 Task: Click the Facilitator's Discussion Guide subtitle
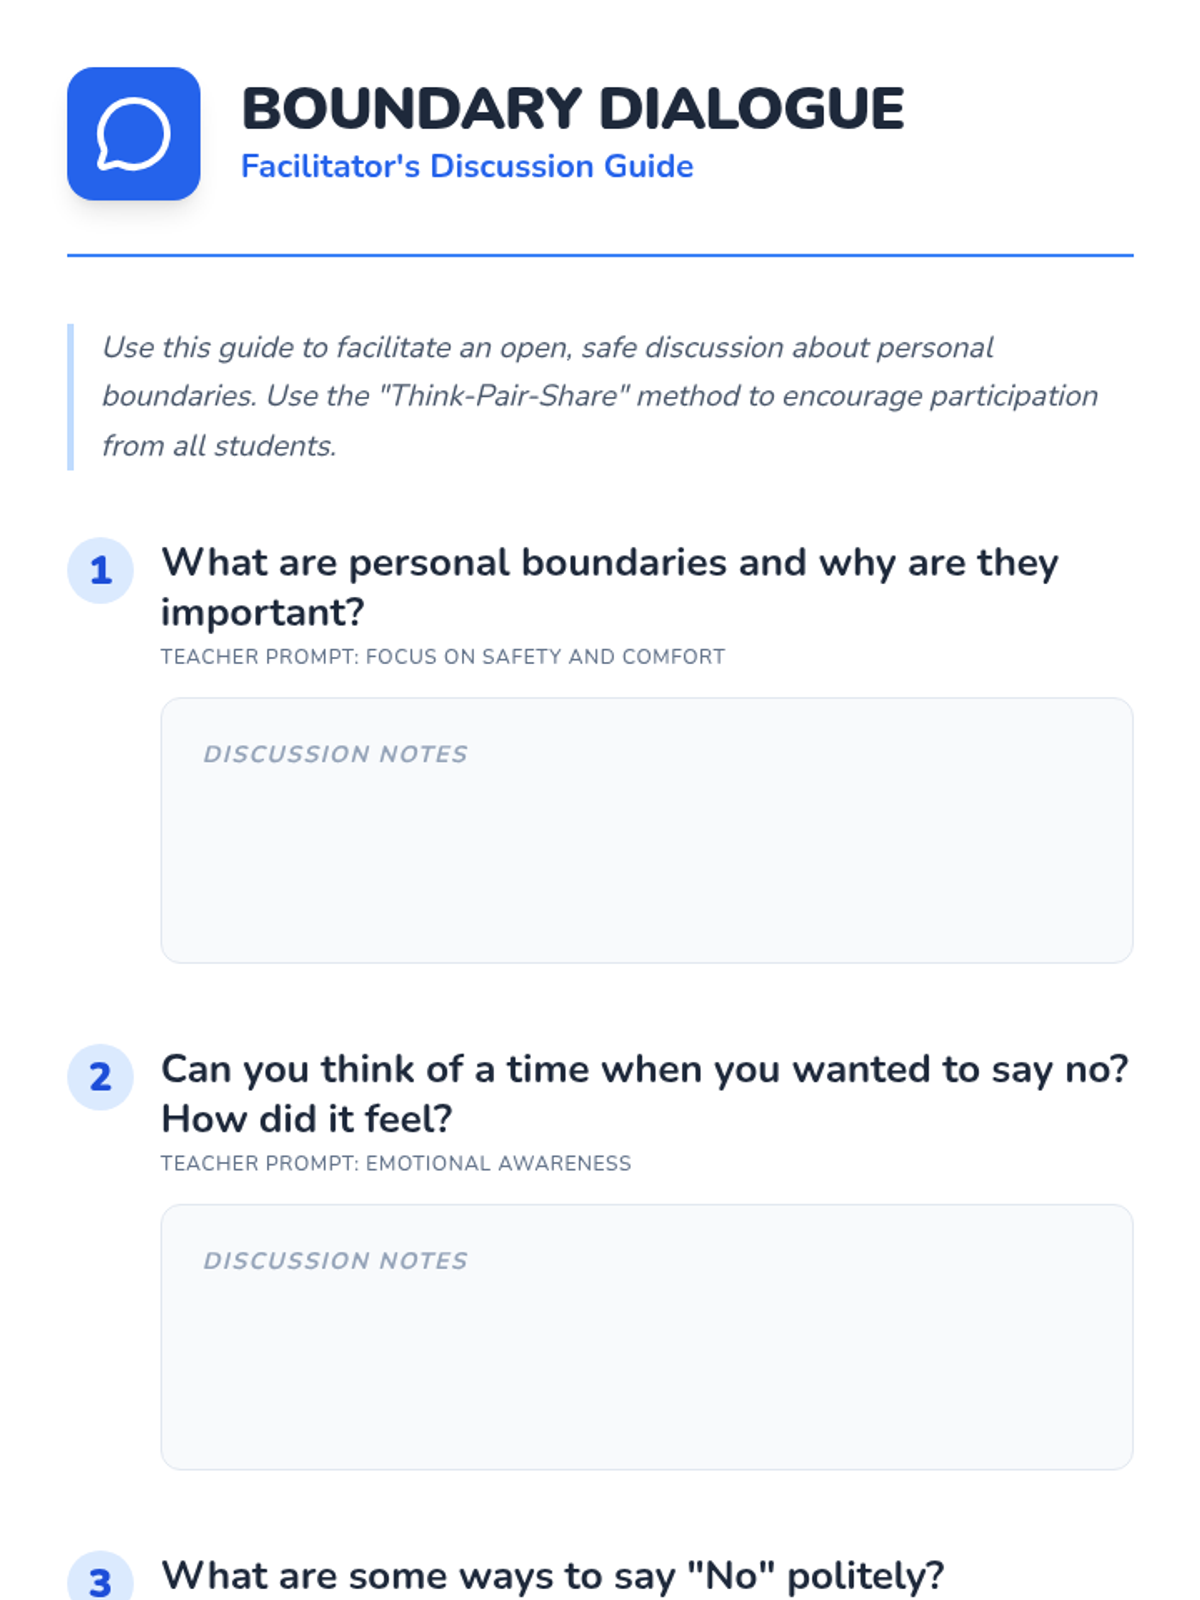(x=467, y=166)
